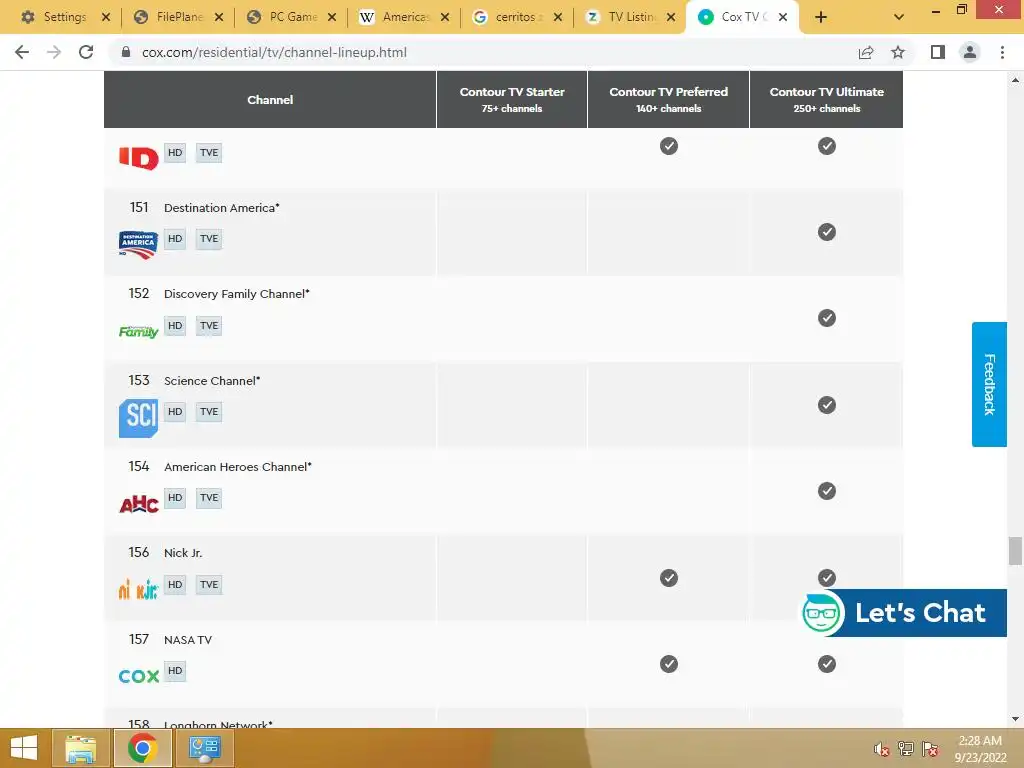
Task: Click Nick Jr. Preferred checkmark
Action: [669, 578]
